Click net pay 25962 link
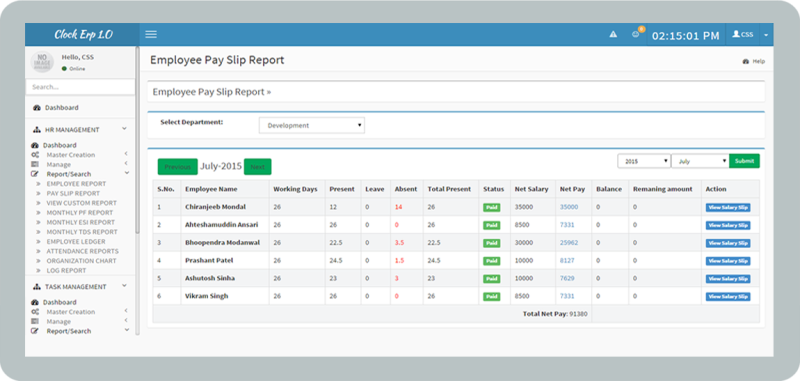The height and width of the screenshot is (381, 800). point(569,243)
